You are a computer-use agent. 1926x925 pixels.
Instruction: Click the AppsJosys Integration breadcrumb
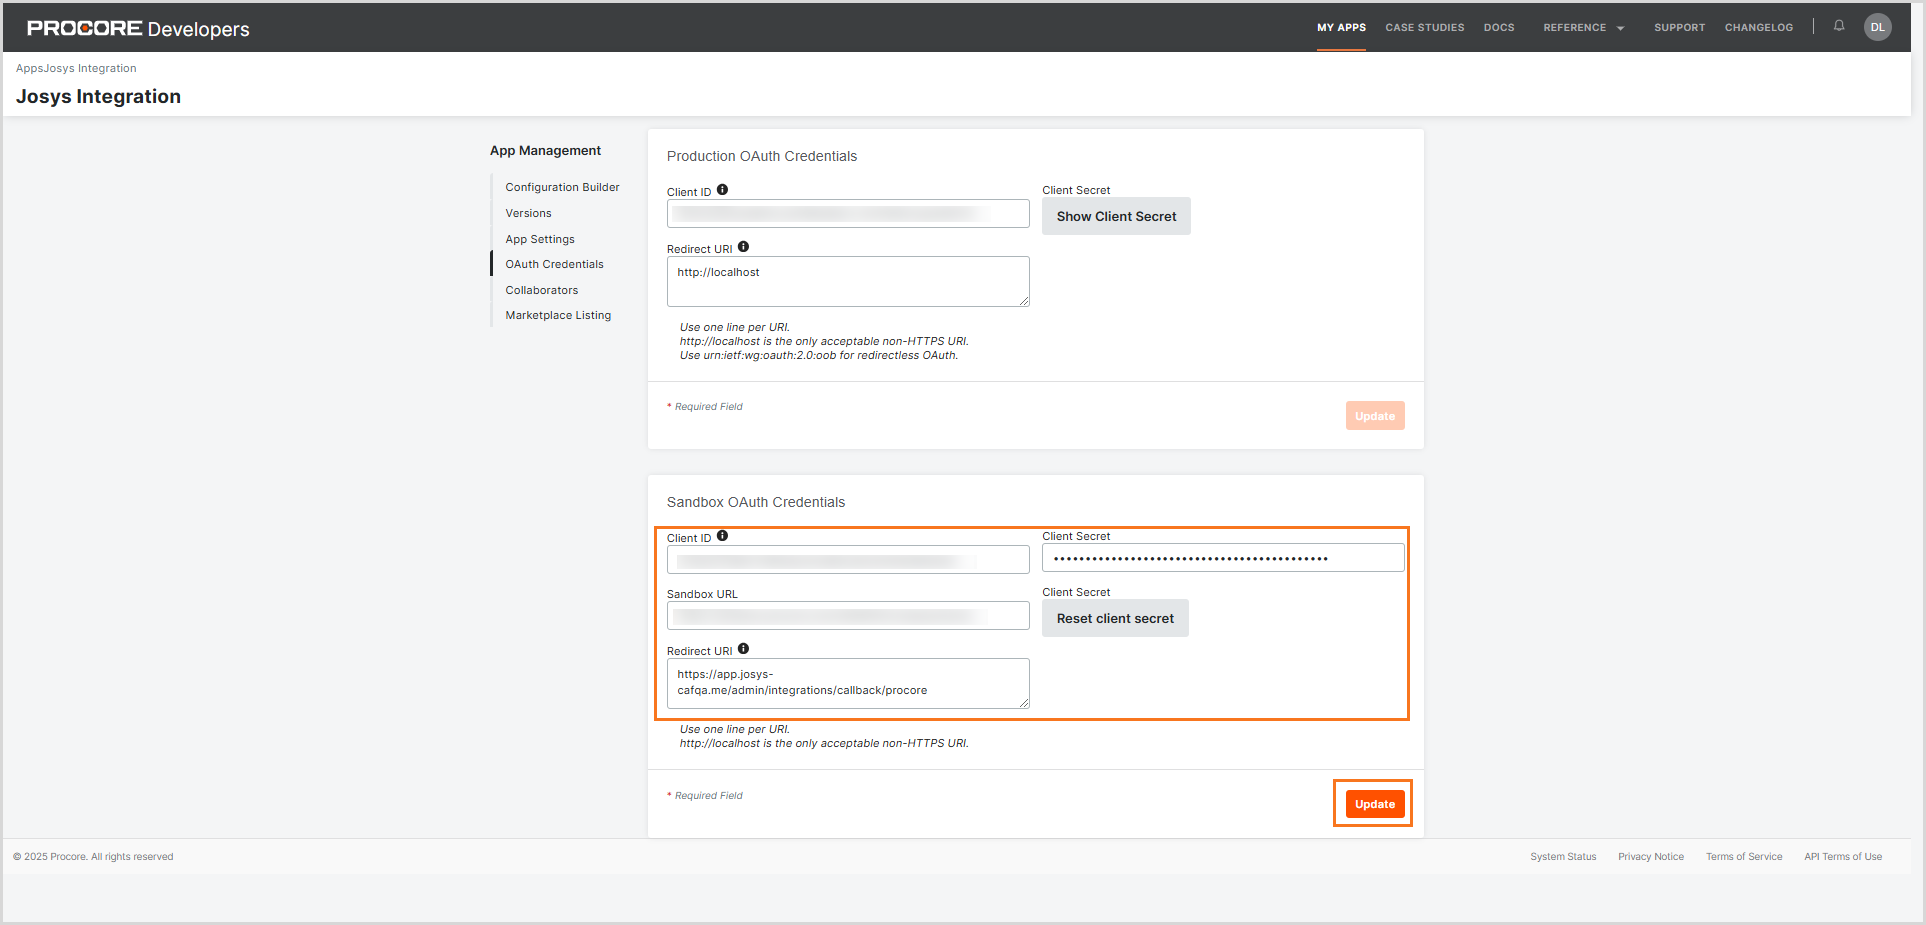[x=76, y=68]
